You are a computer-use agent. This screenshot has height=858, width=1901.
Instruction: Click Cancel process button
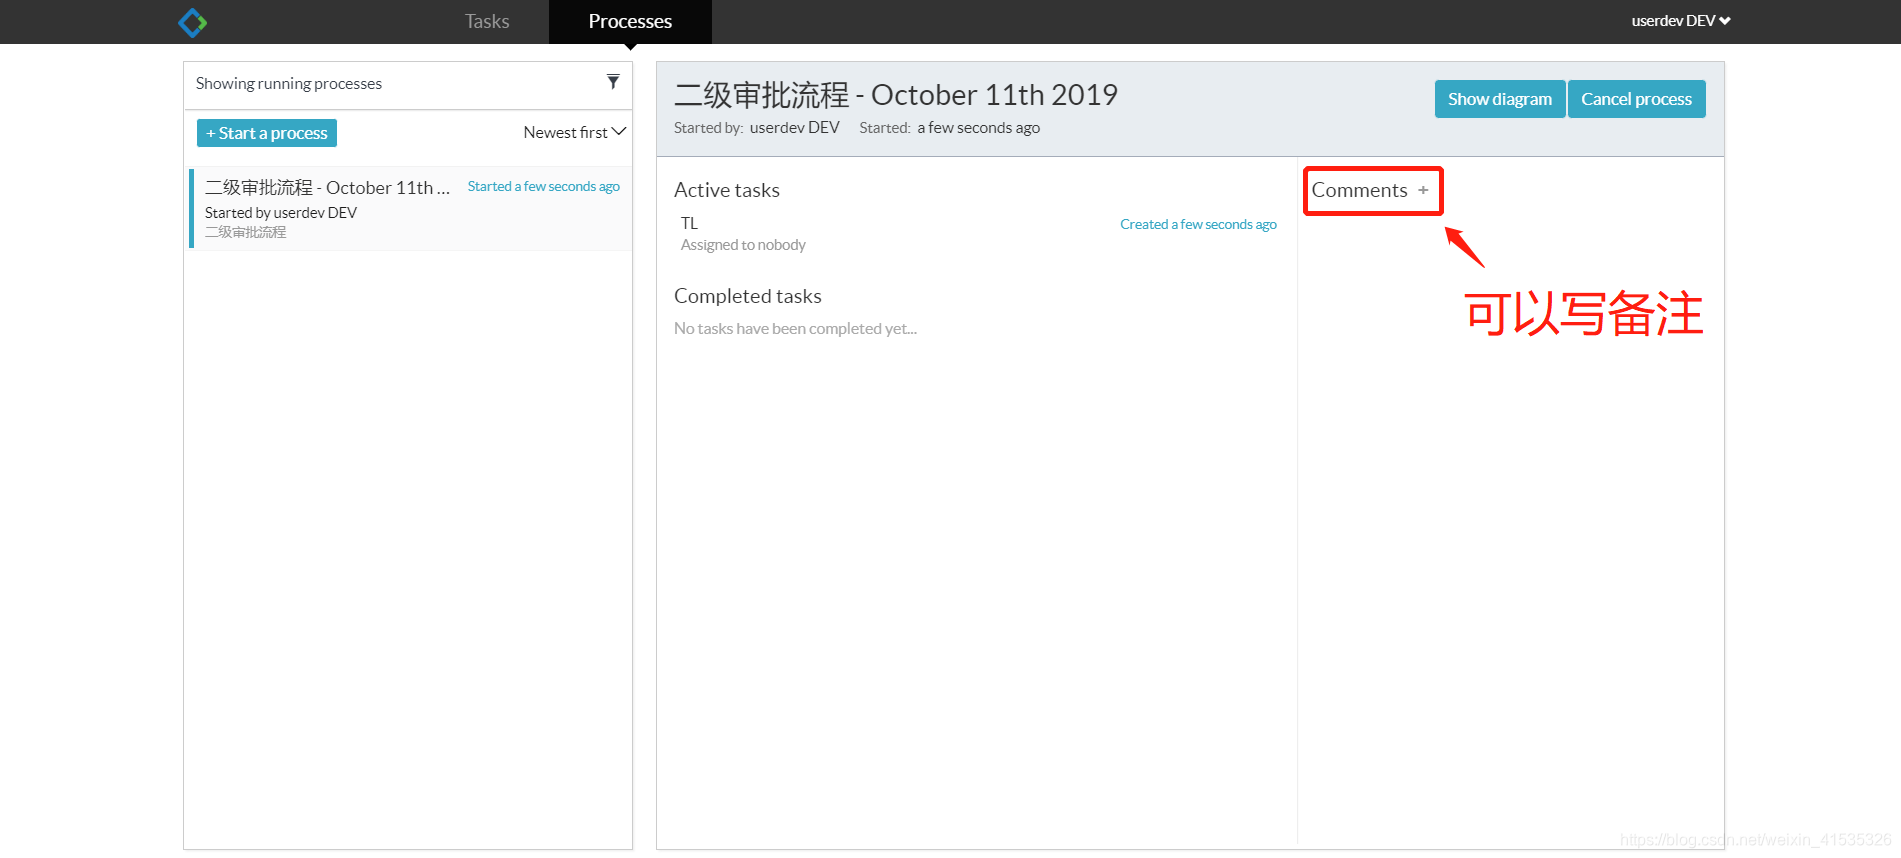(x=1636, y=99)
